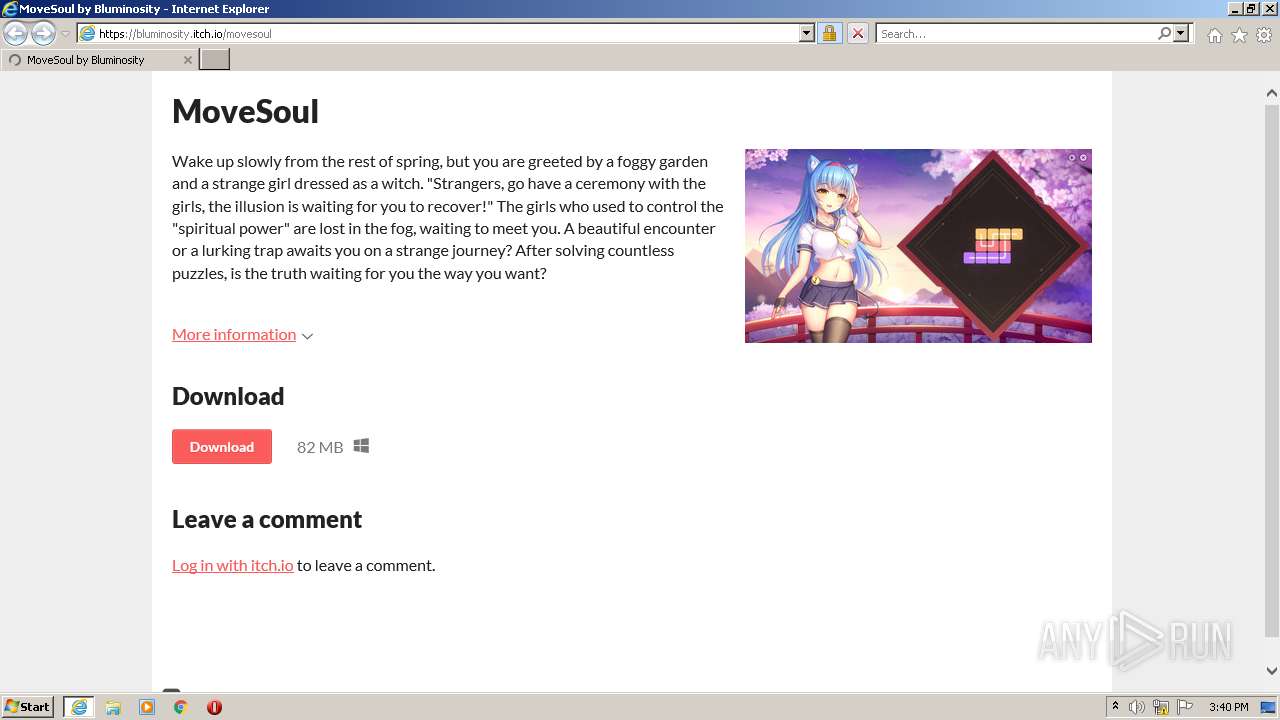Click the red Download button
This screenshot has height=720, width=1280.
[x=222, y=446]
